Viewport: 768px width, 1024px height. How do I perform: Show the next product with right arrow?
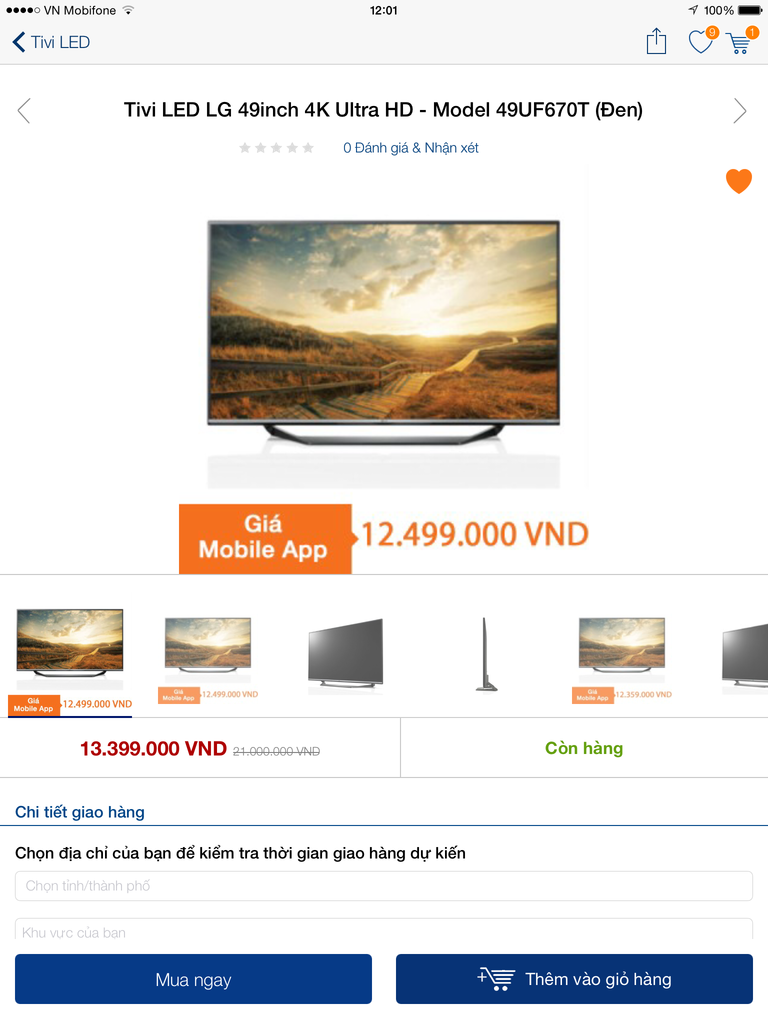(x=739, y=111)
